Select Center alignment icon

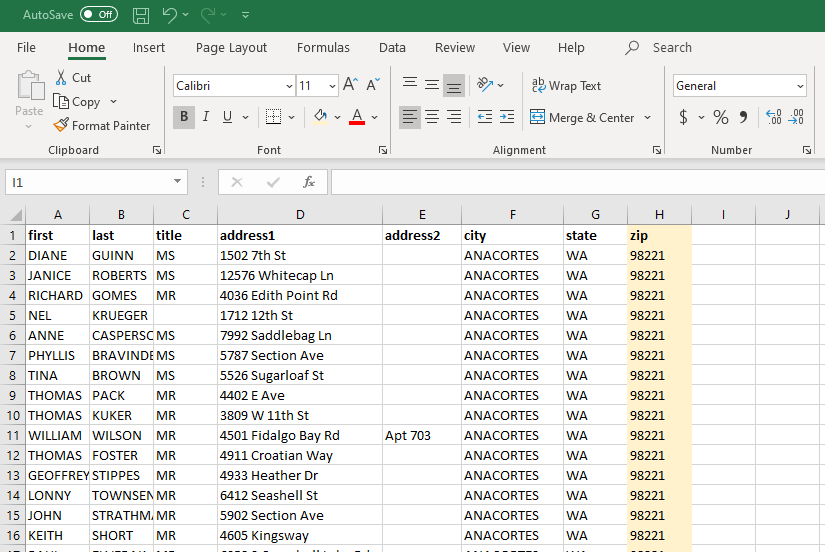click(x=432, y=117)
